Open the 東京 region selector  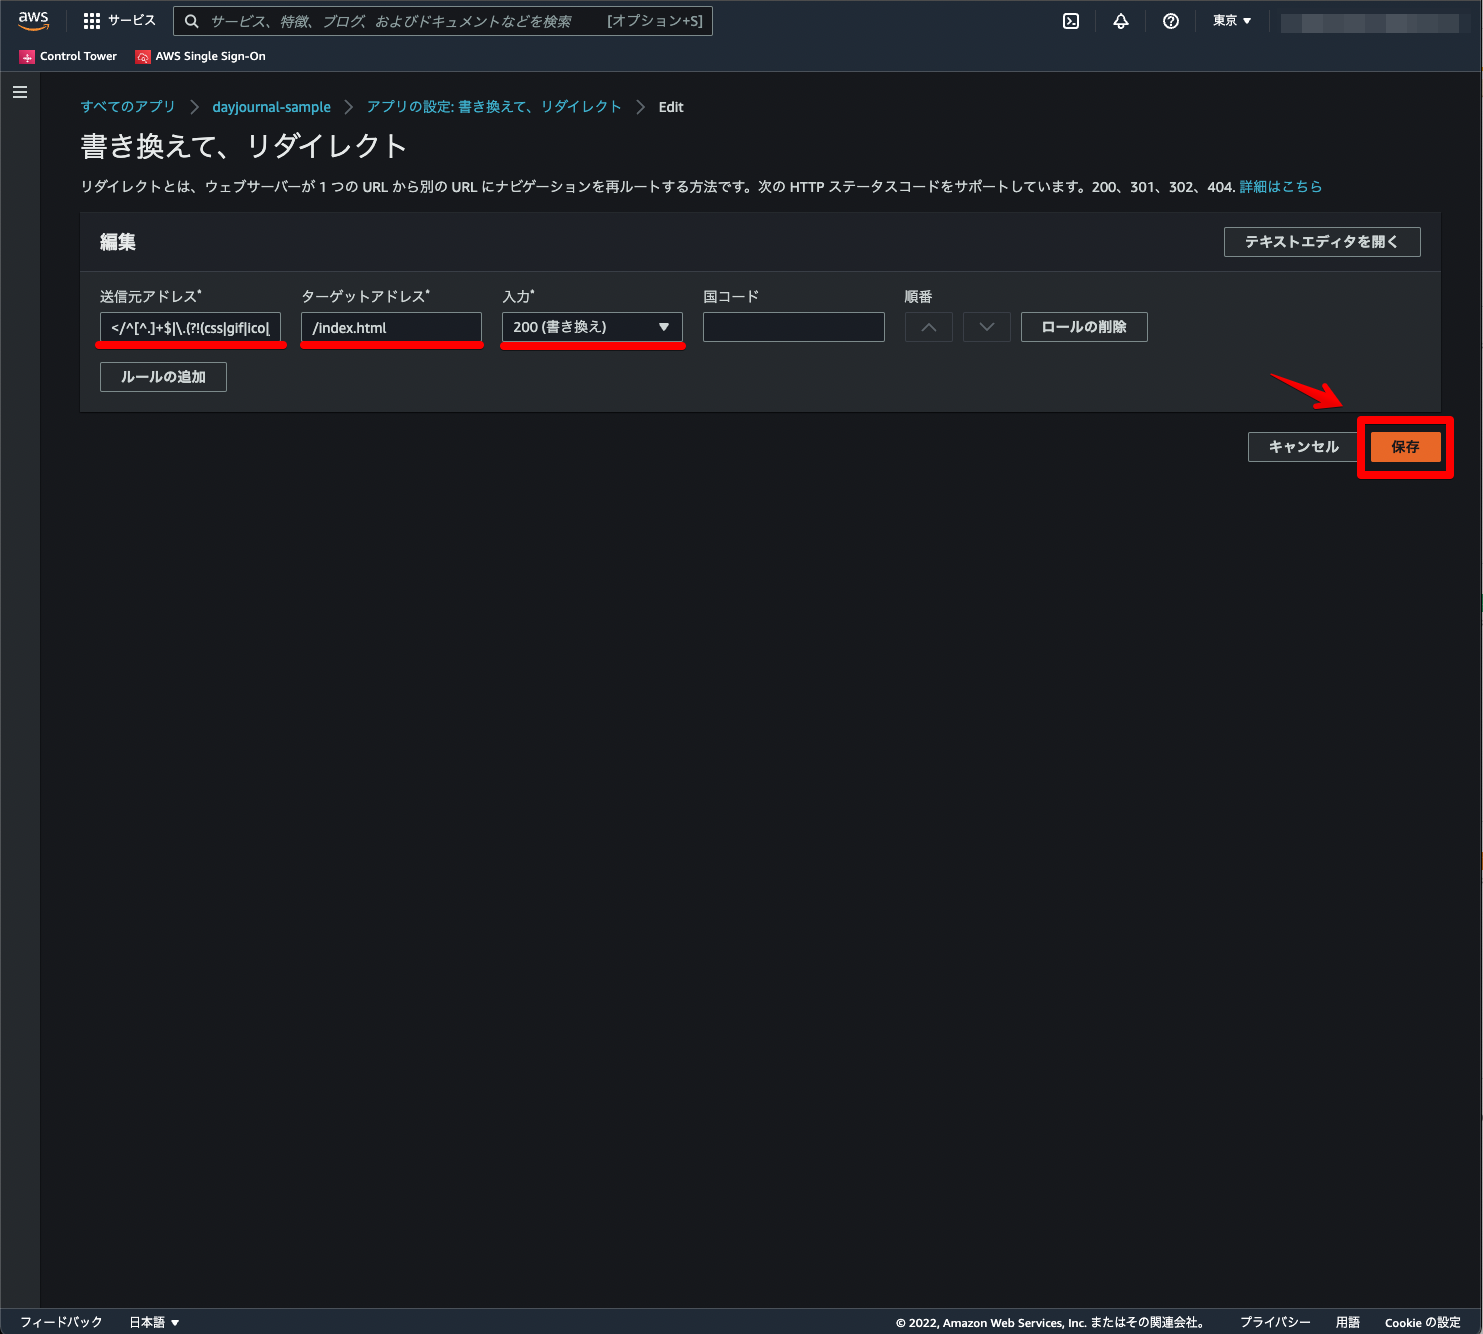[x=1231, y=20]
